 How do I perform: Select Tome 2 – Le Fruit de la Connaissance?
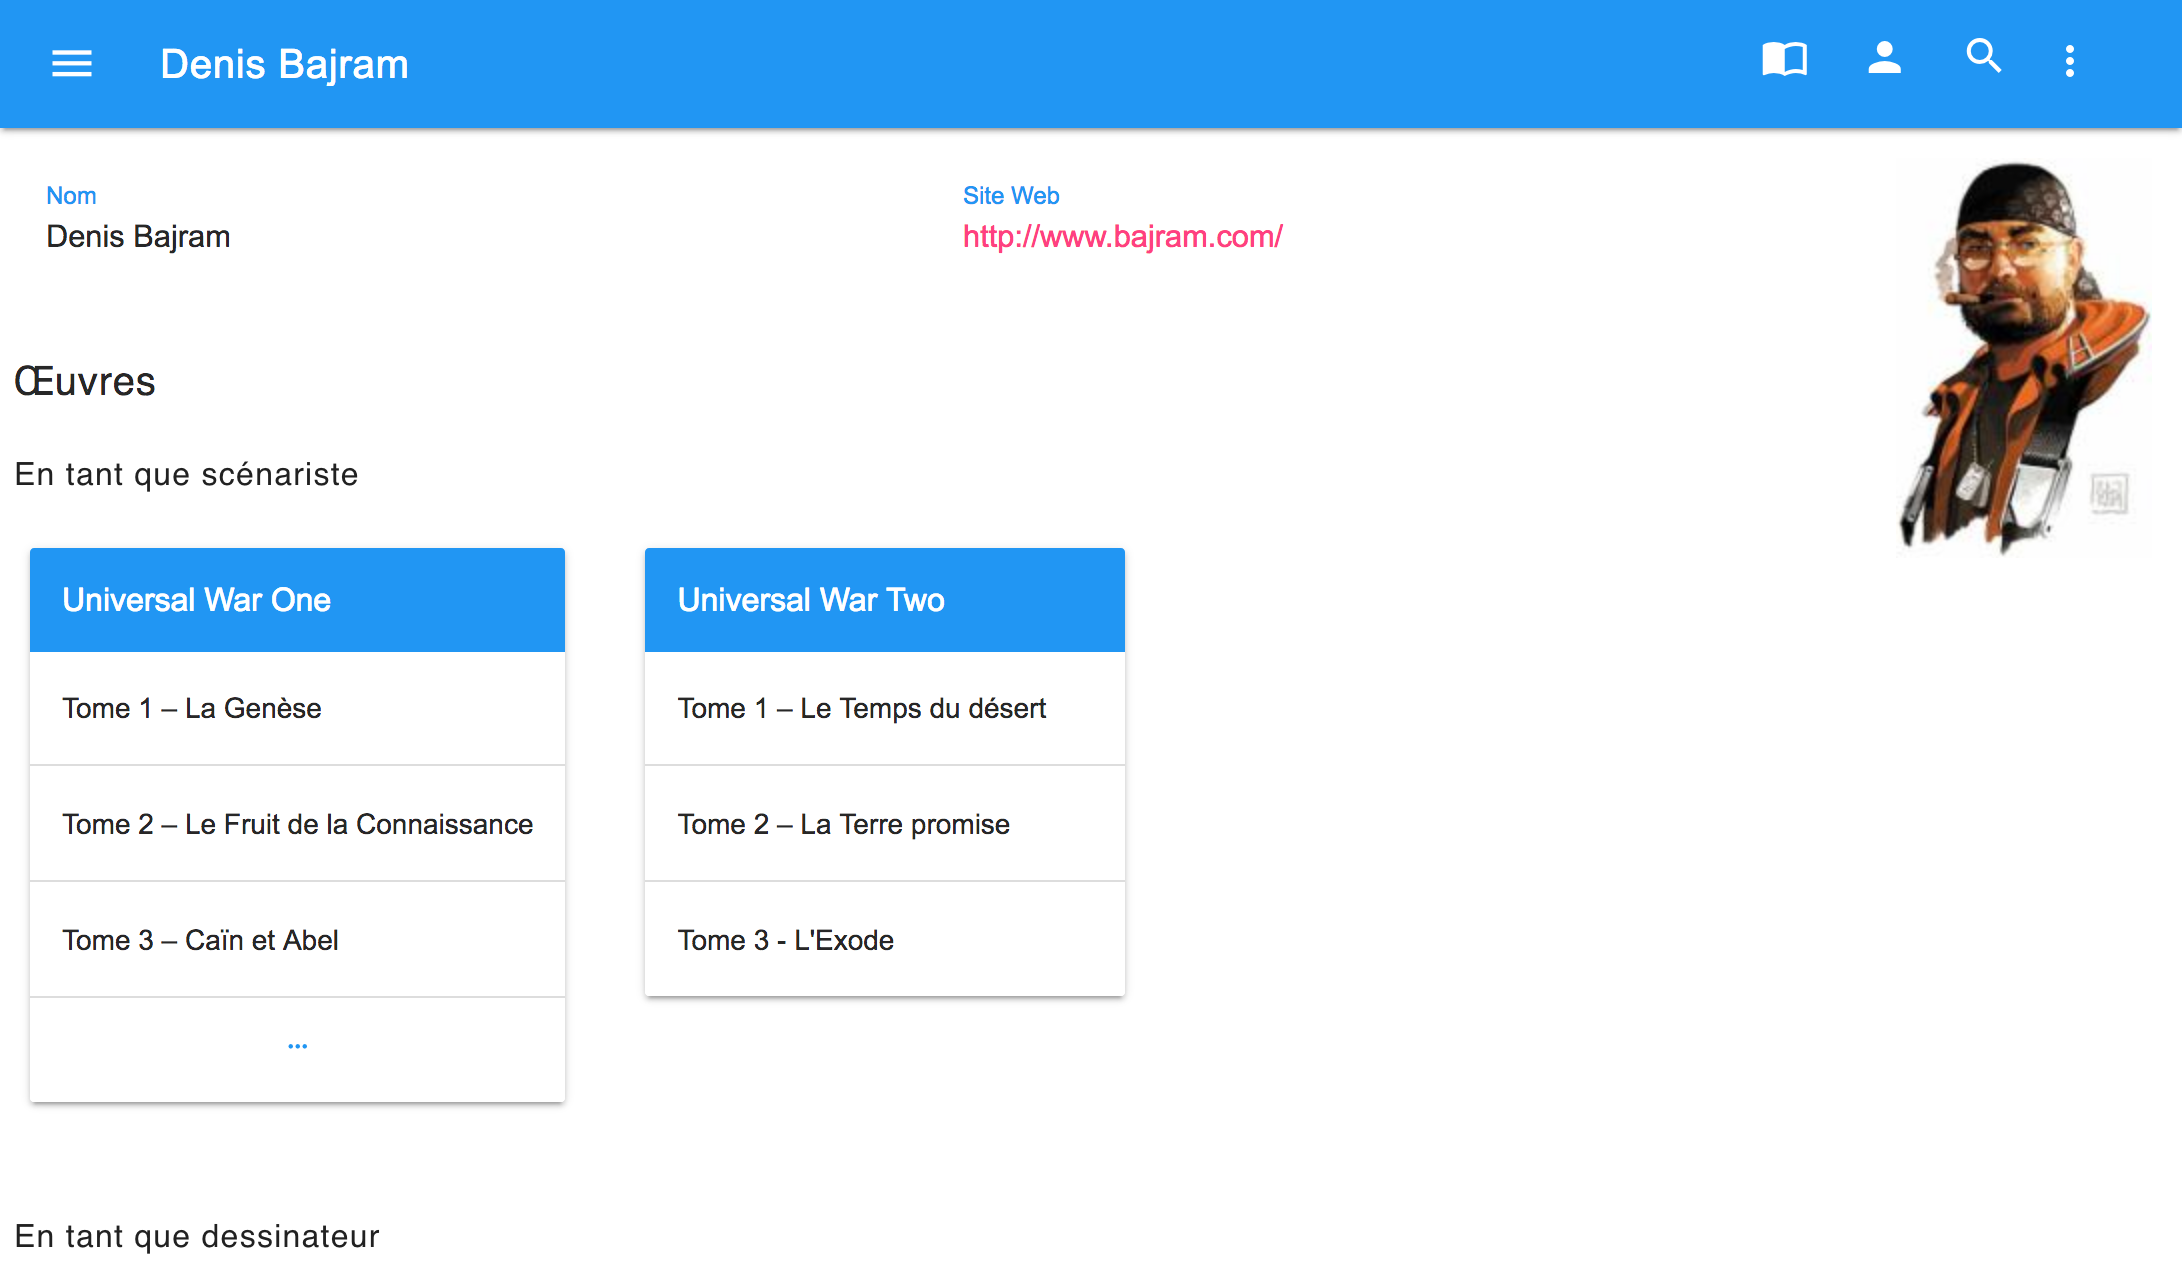pyautogui.click(x=297, y=824)
